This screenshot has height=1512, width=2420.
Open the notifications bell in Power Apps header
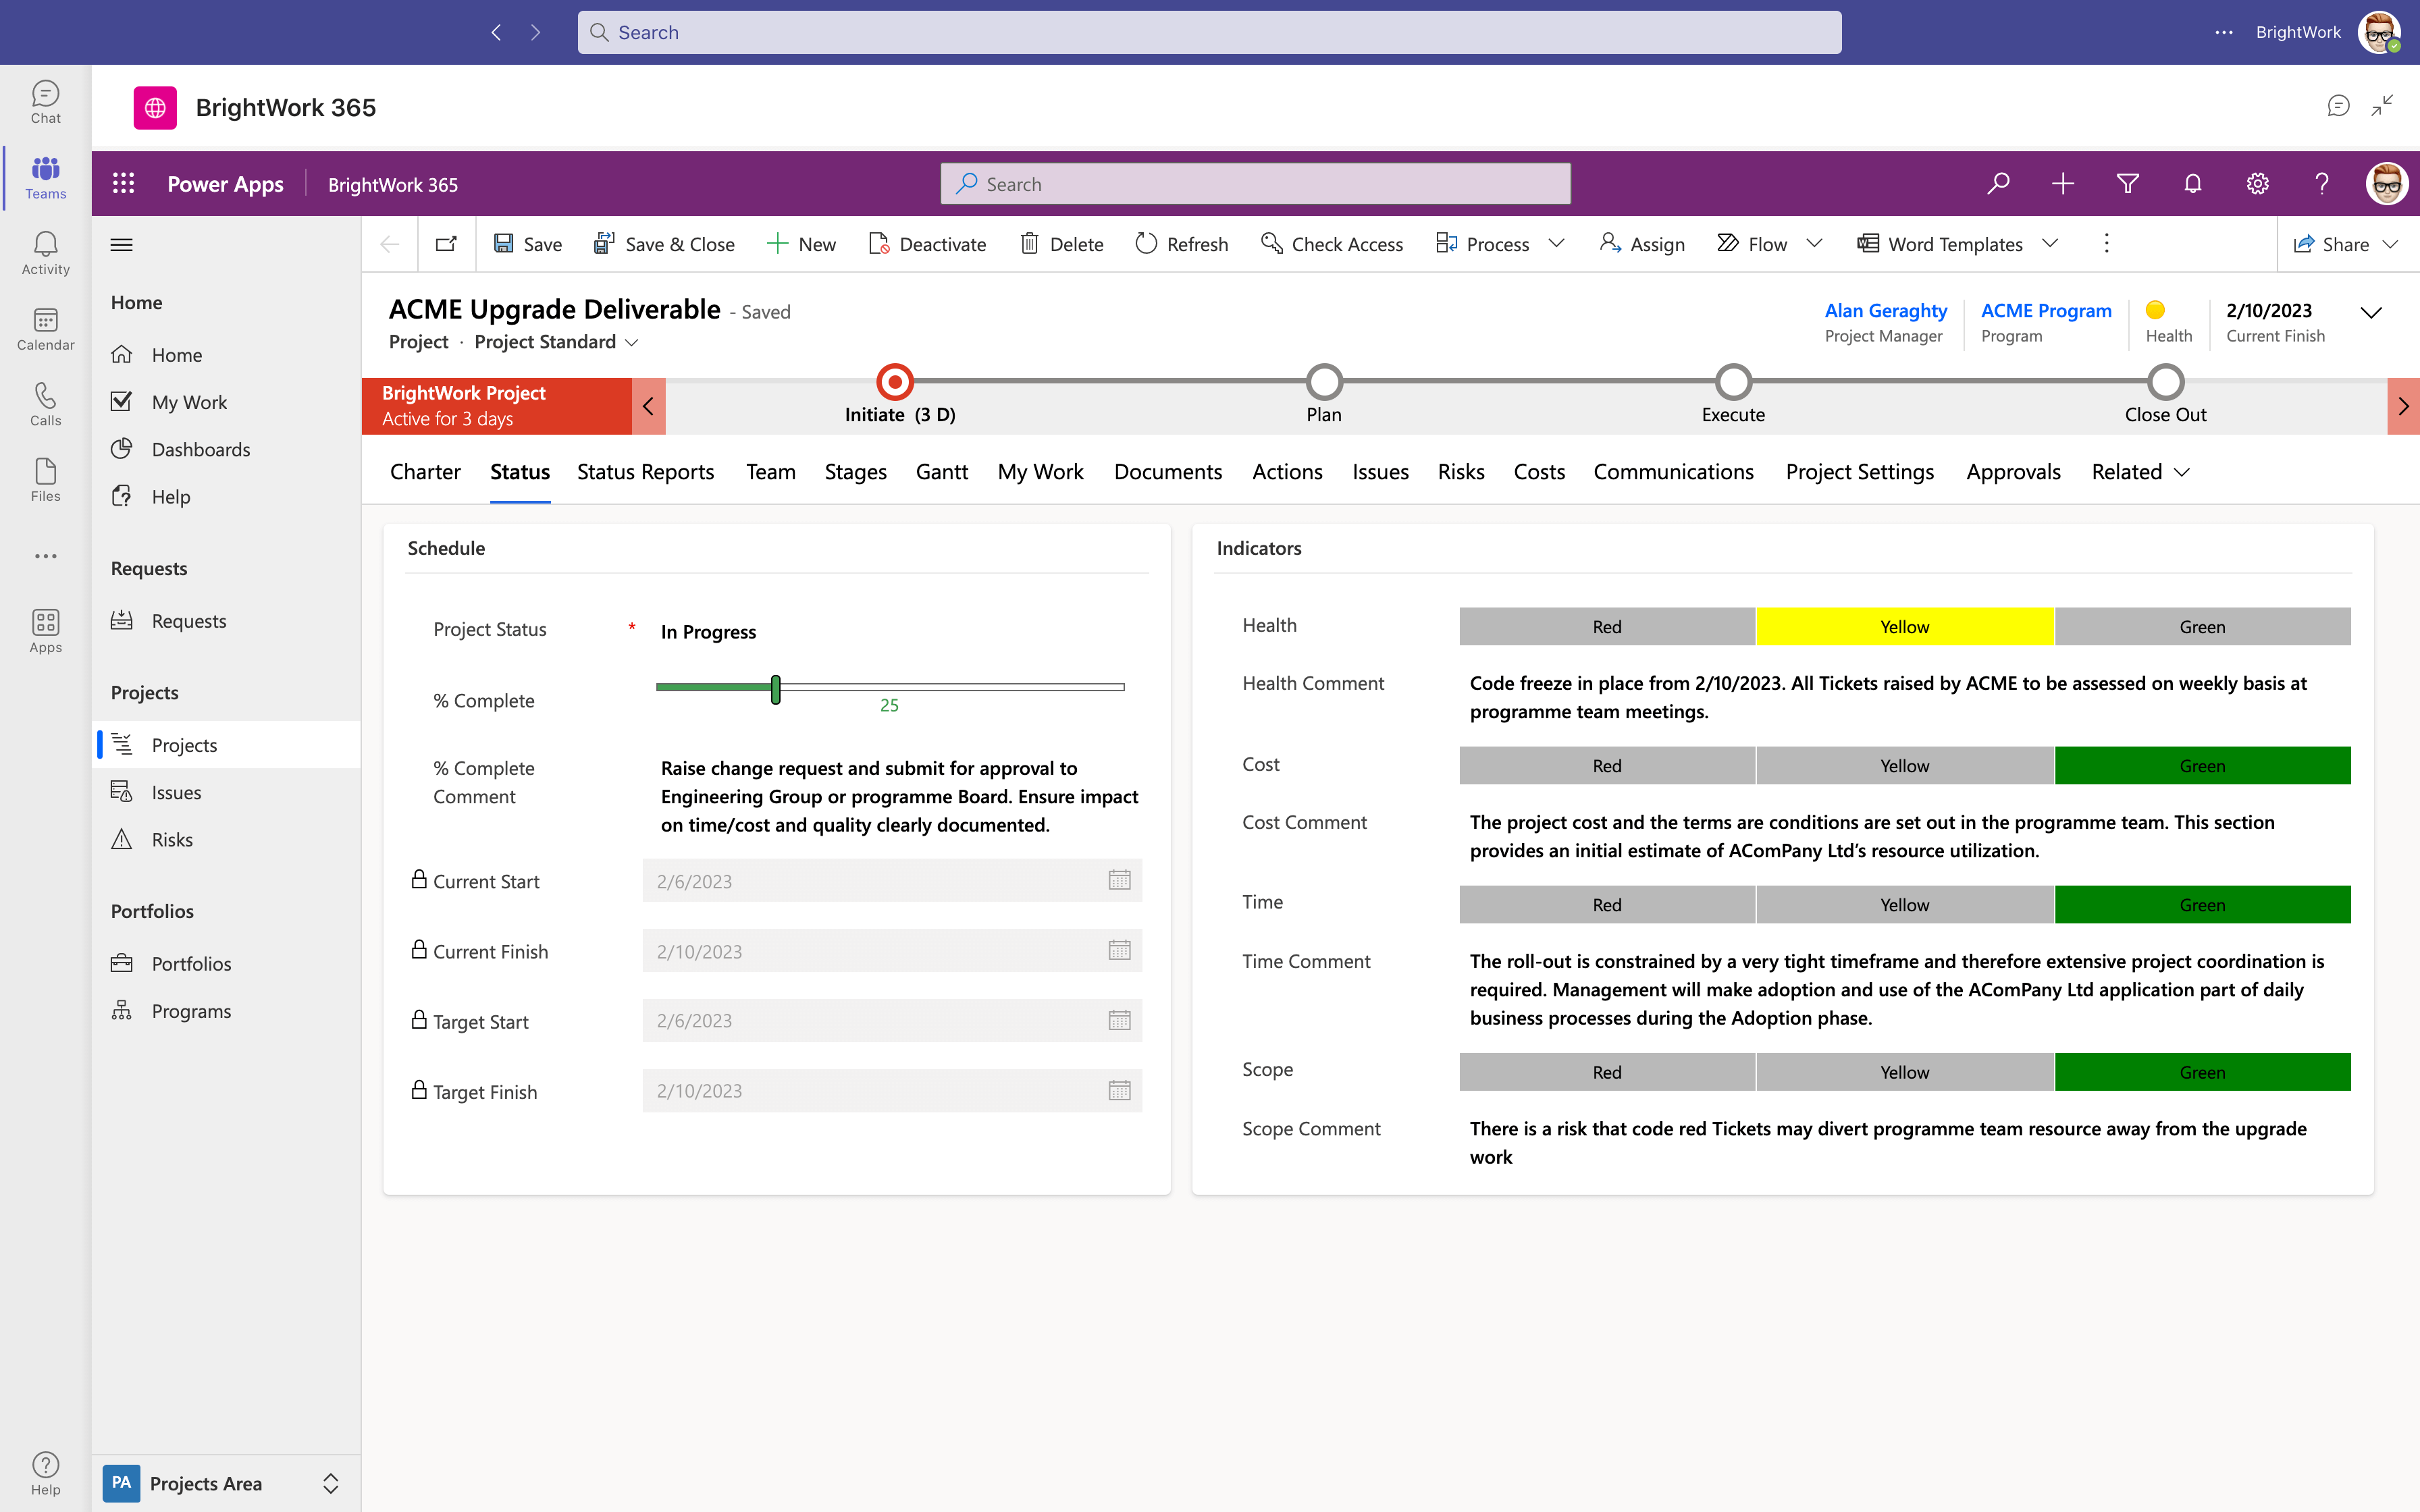tap(2193, 184)
